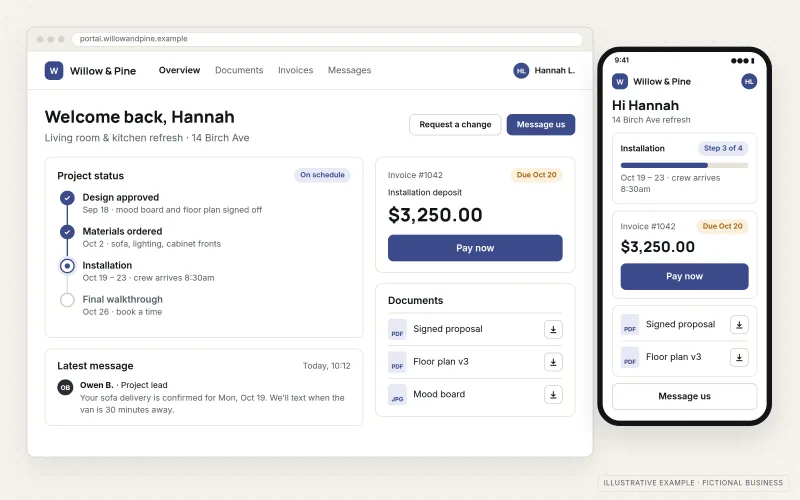
Task: Open the HL avatar in desktop header
Action: click(x=521, y=71)
